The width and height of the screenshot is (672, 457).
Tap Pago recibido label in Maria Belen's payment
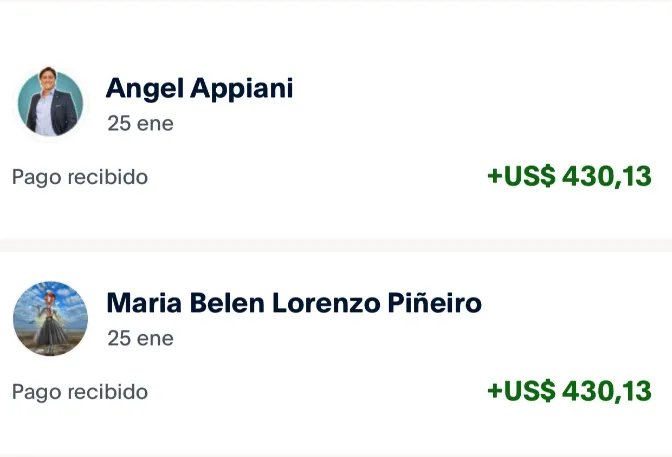pyautogui.click(x=80, y=392)
